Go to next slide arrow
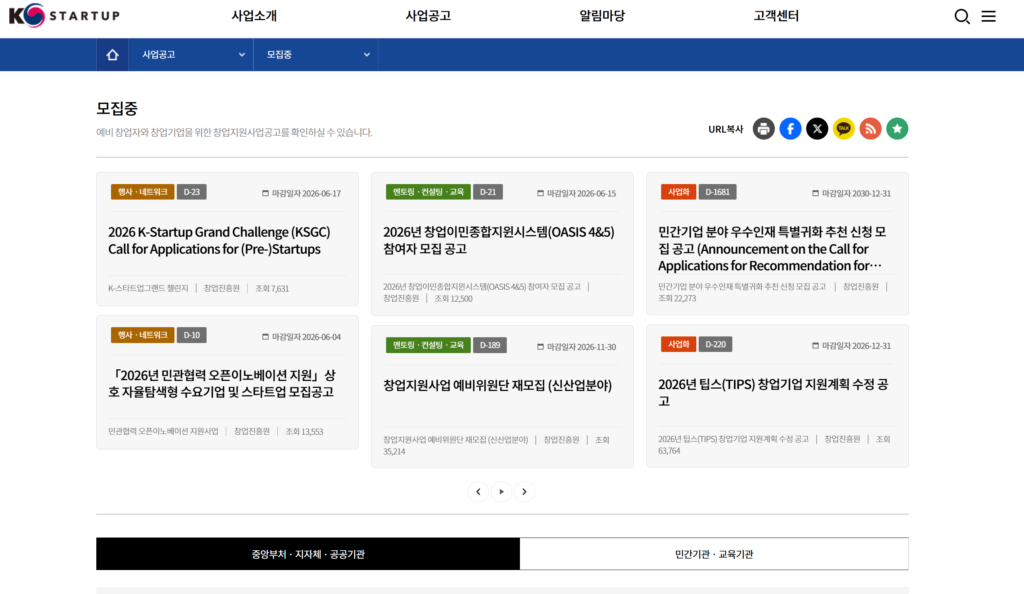Viewport: 1024px width, 594px height. pyautogui.click(x=524, y=492)
